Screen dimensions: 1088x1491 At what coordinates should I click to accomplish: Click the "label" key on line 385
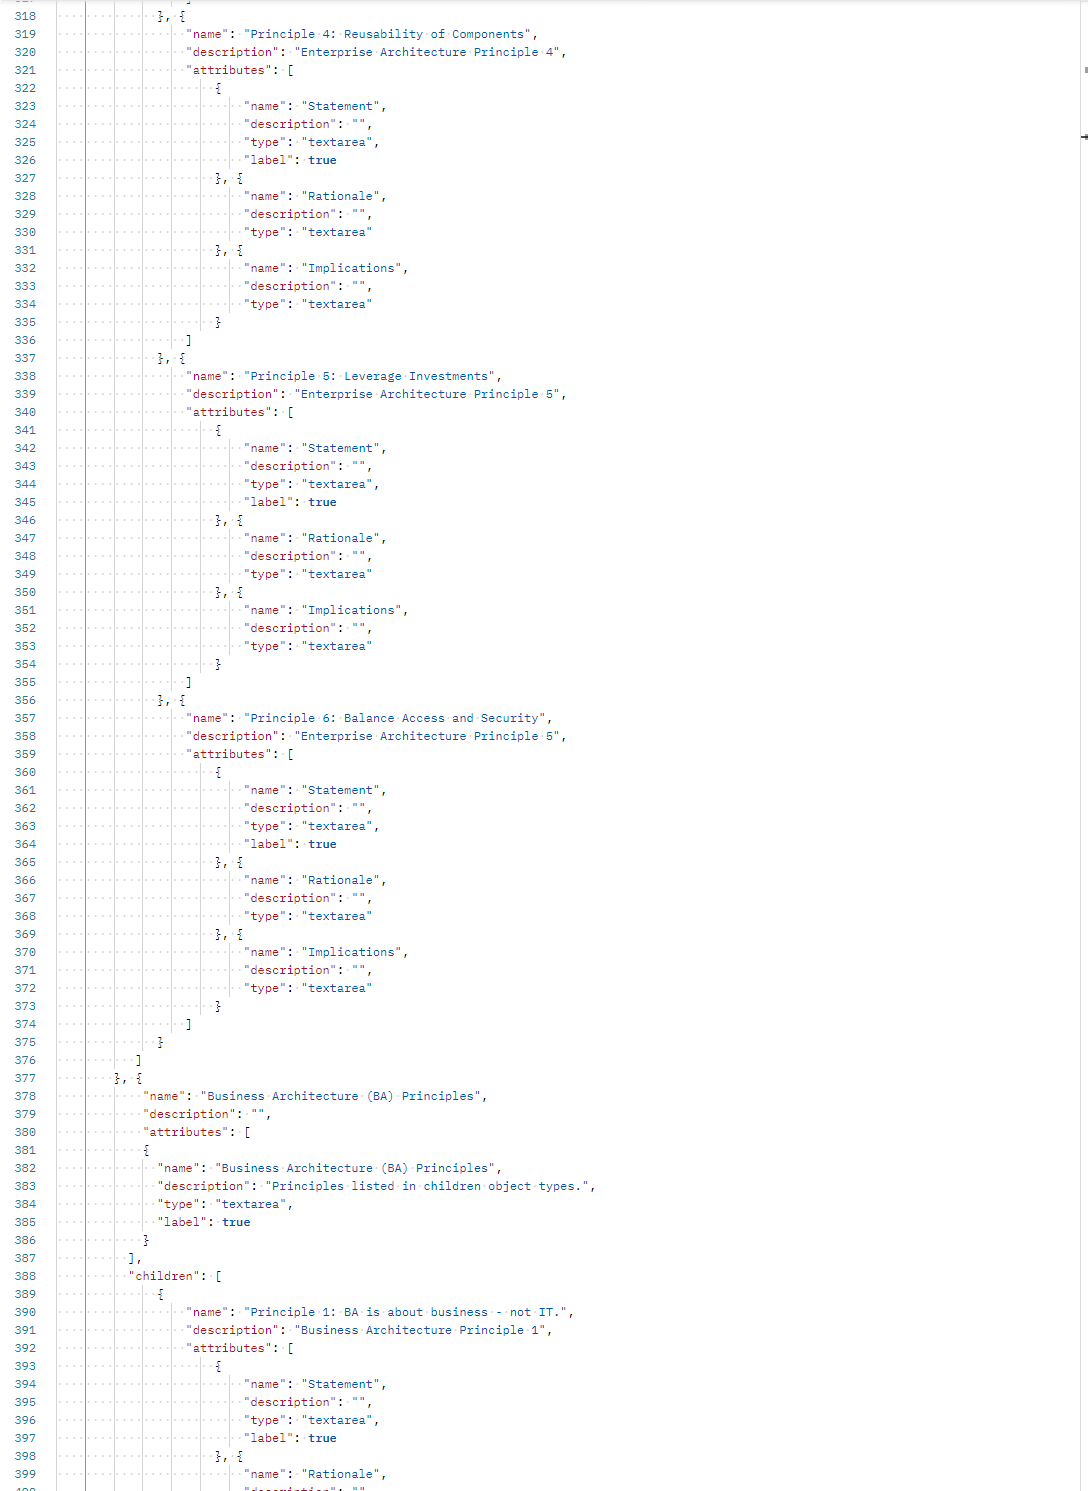coord(182,1222)
